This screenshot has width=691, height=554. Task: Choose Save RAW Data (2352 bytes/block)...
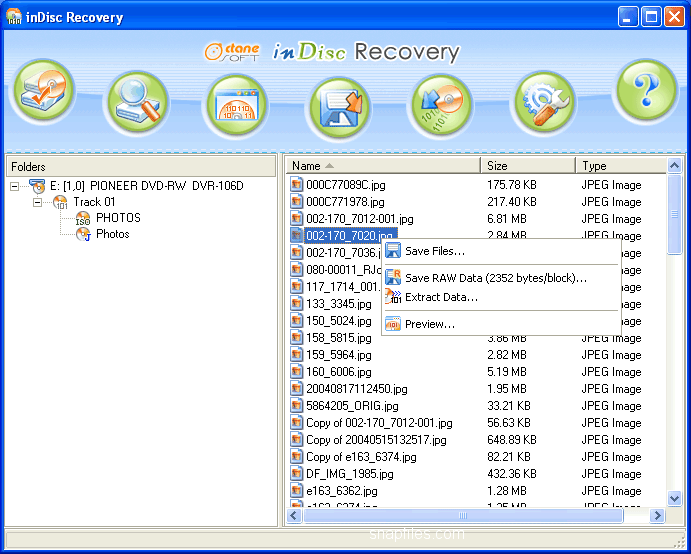501,278
